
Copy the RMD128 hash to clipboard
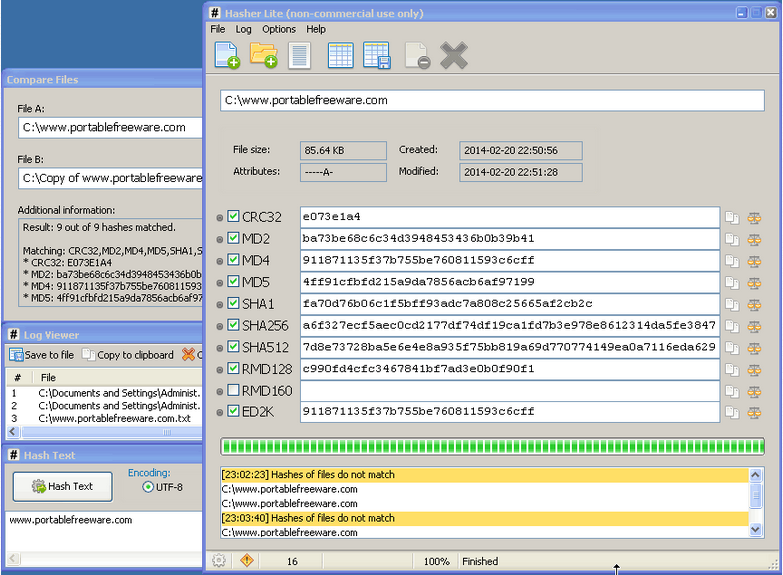tap(732, 370)
